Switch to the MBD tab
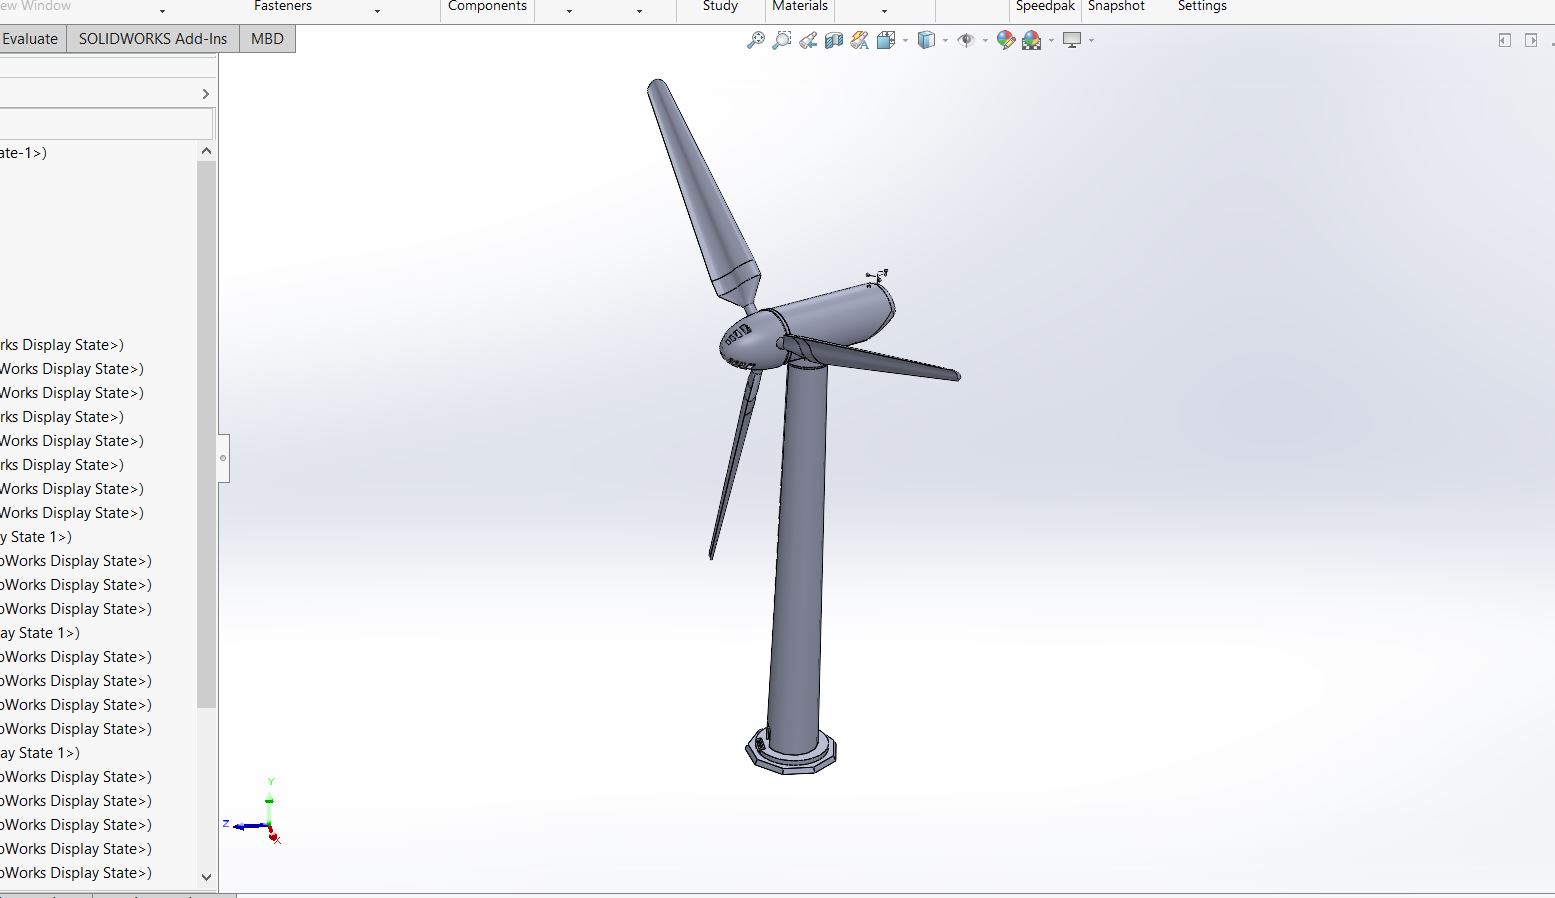The height and width of the screenshot is (898, 1555). (267, 39)
